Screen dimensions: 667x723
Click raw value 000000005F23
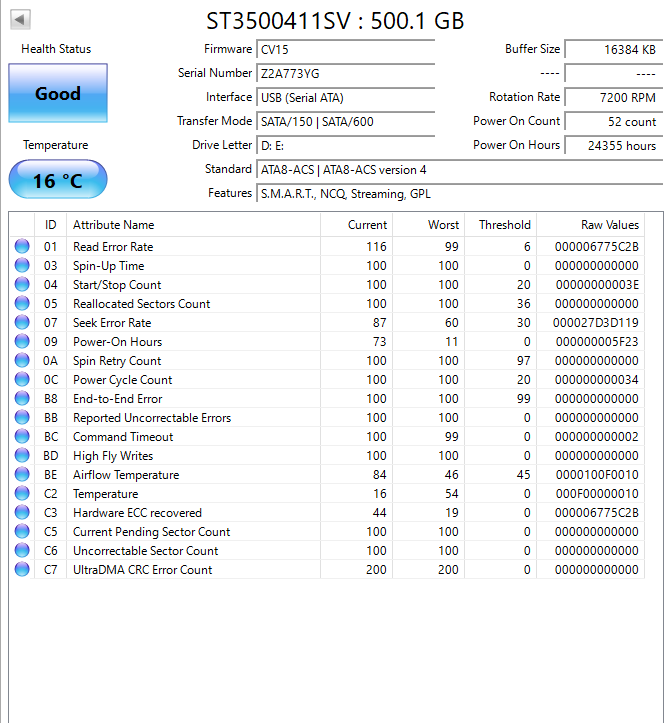click(x=597, y=342)
